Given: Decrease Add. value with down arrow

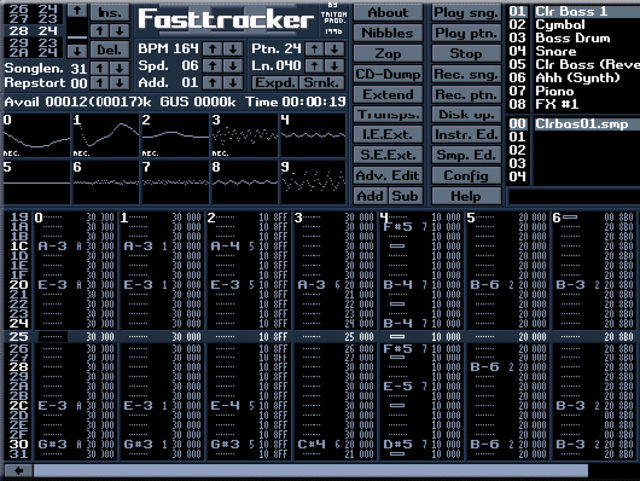Looking at the screenshot, I should pos(233,82).
